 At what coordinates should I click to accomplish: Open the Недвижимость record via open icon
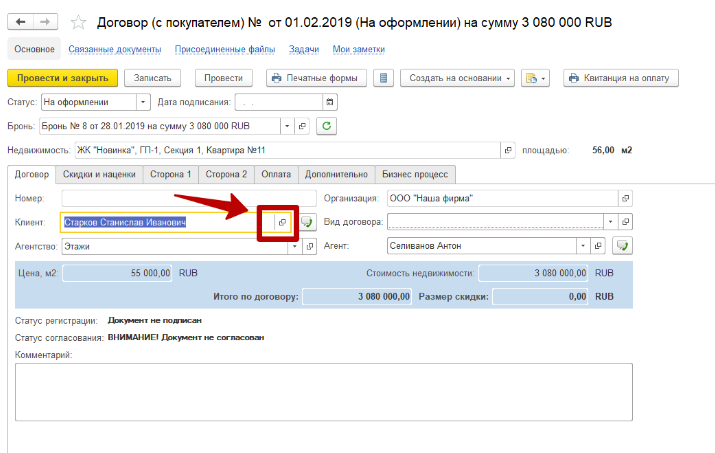click(x=508, y=150)
